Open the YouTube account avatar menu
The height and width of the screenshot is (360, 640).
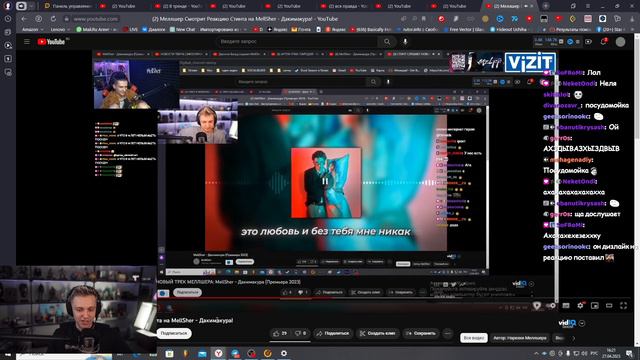[x=620, y=42]
